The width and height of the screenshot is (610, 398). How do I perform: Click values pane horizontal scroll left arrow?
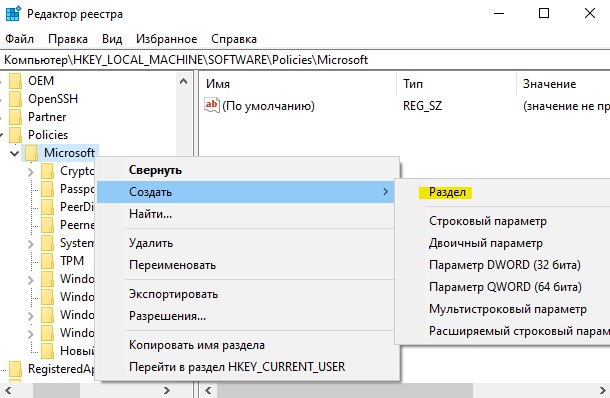pos(208,390)
